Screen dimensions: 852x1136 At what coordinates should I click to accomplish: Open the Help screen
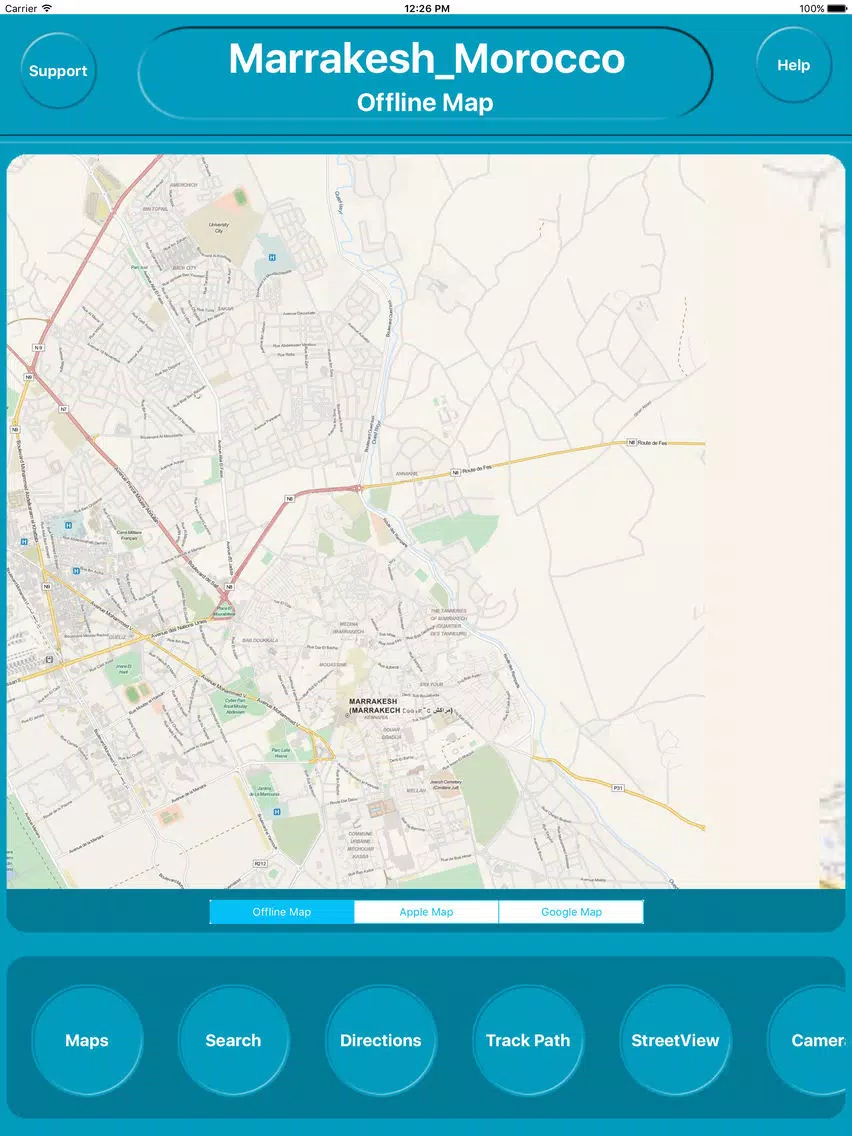pyautogui.click(x=793, y=65)
